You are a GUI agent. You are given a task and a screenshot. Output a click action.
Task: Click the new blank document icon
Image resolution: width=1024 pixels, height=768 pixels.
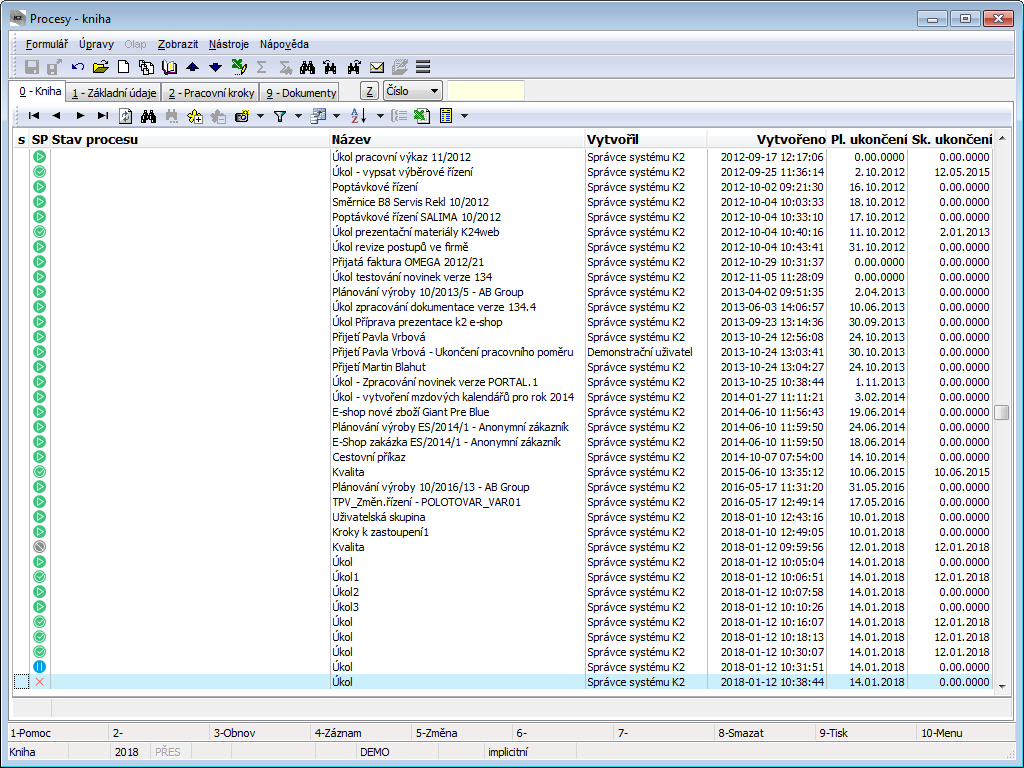point(124,67)
